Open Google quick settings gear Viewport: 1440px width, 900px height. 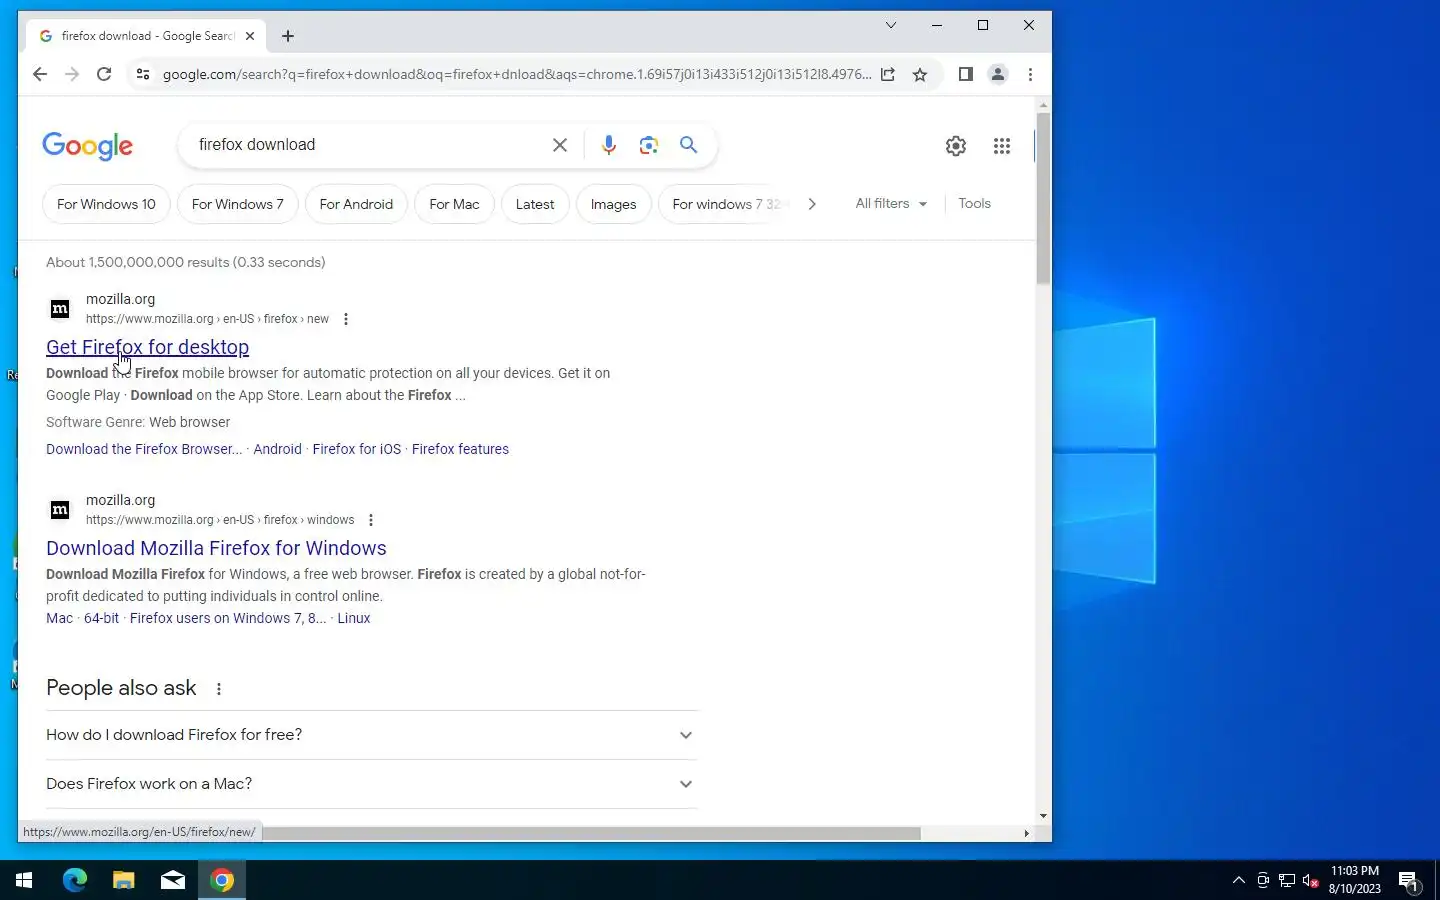click(956, 146)
